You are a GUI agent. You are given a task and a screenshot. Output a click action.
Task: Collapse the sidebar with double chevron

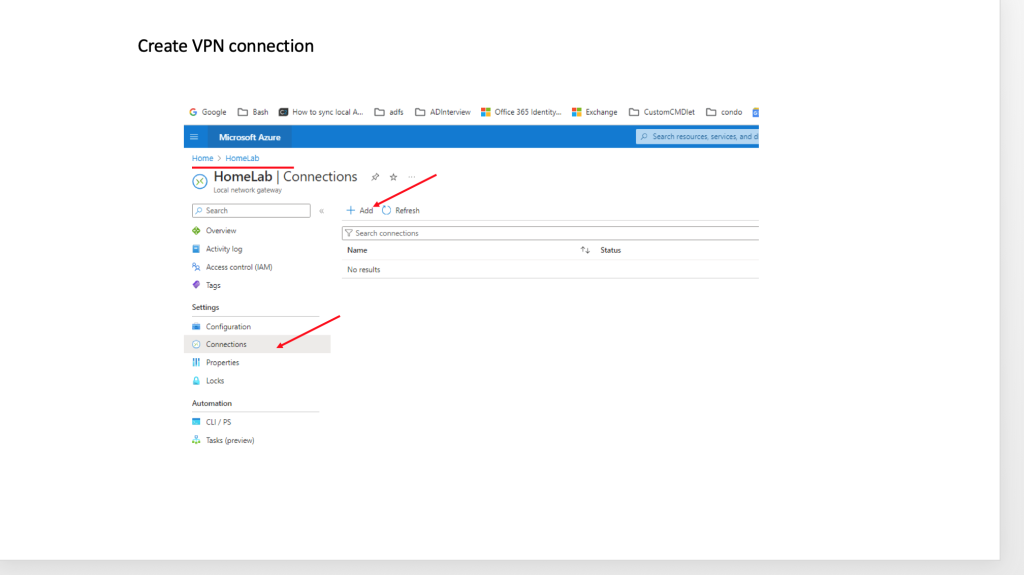click(x=321, y=211)
